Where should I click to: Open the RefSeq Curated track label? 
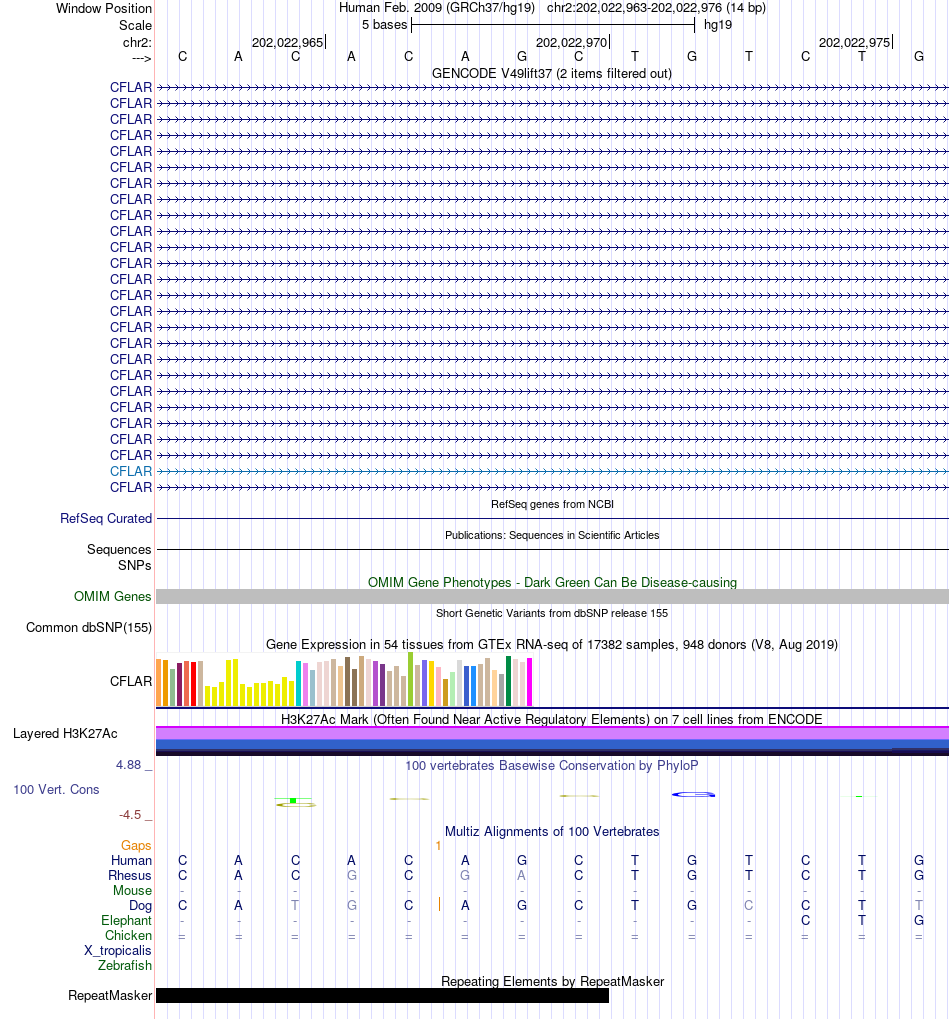pos(106,519)
